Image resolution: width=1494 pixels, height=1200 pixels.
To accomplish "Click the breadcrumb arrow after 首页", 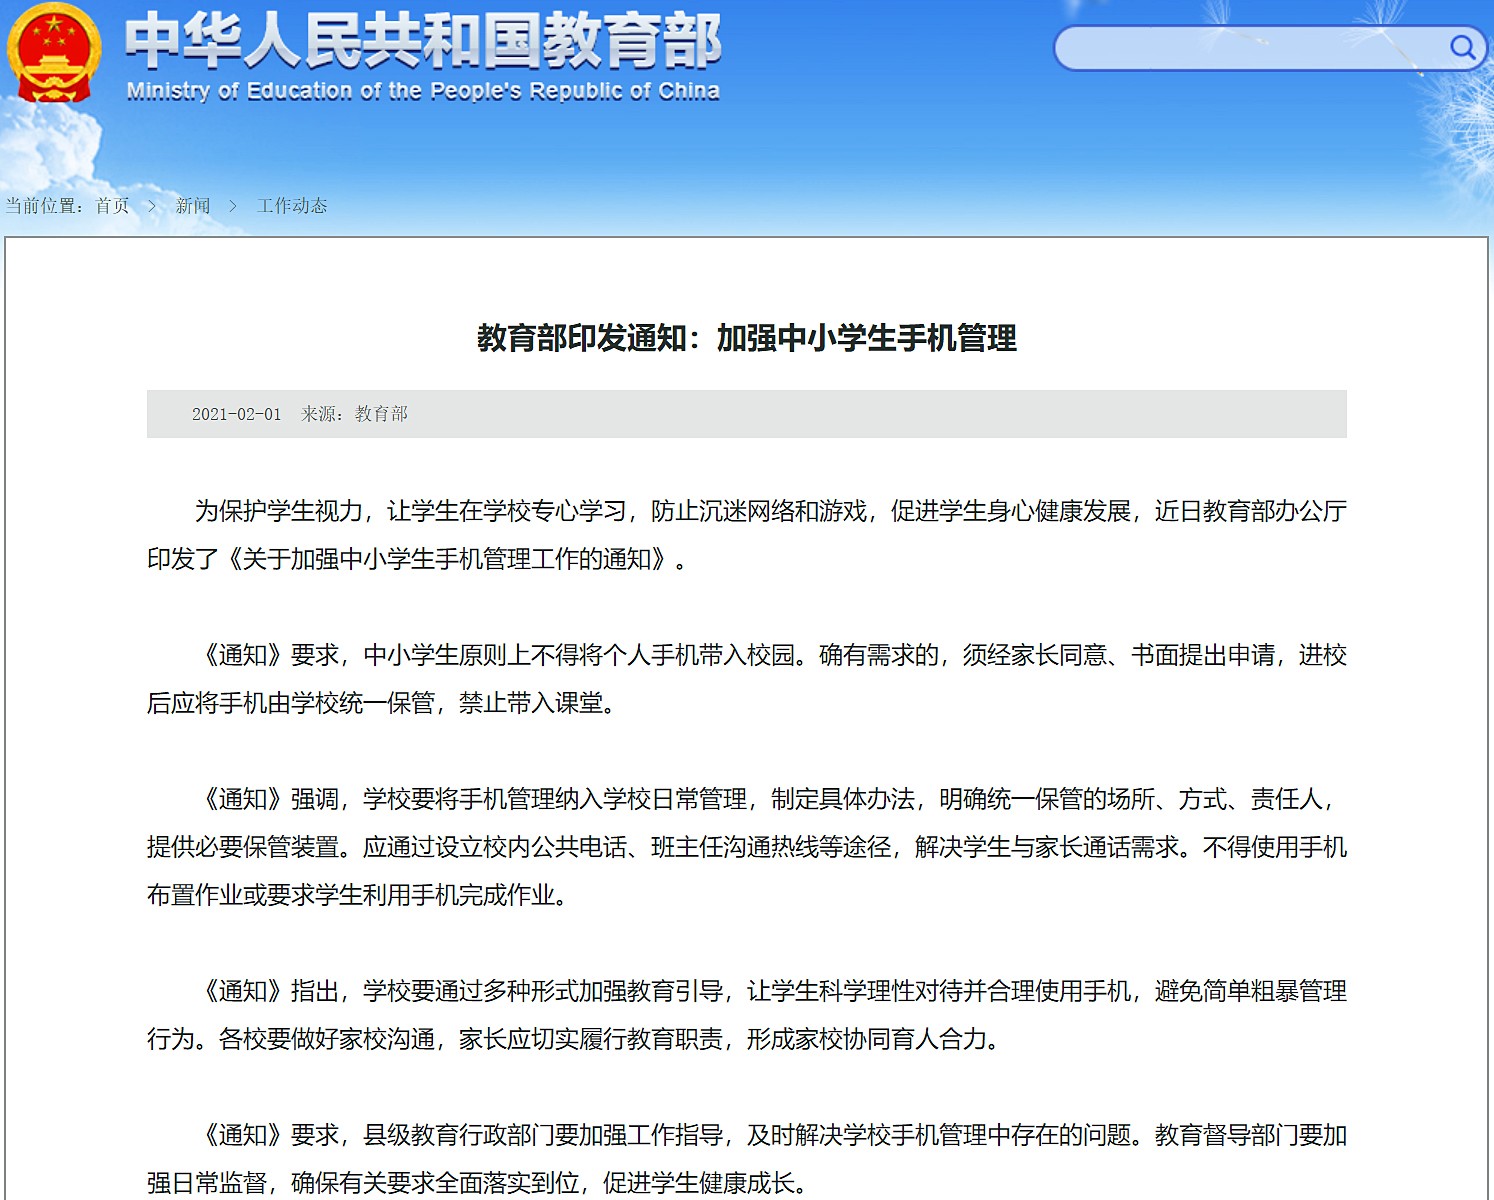I will click(153, 205).
